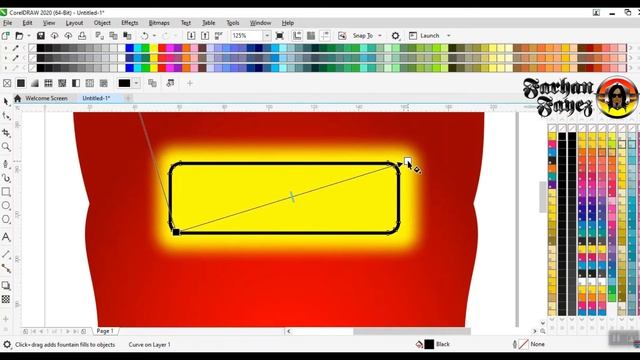Toggle the Show rulers button
The width and height of the screenshot is (640, 360).
tap(297, 36)
